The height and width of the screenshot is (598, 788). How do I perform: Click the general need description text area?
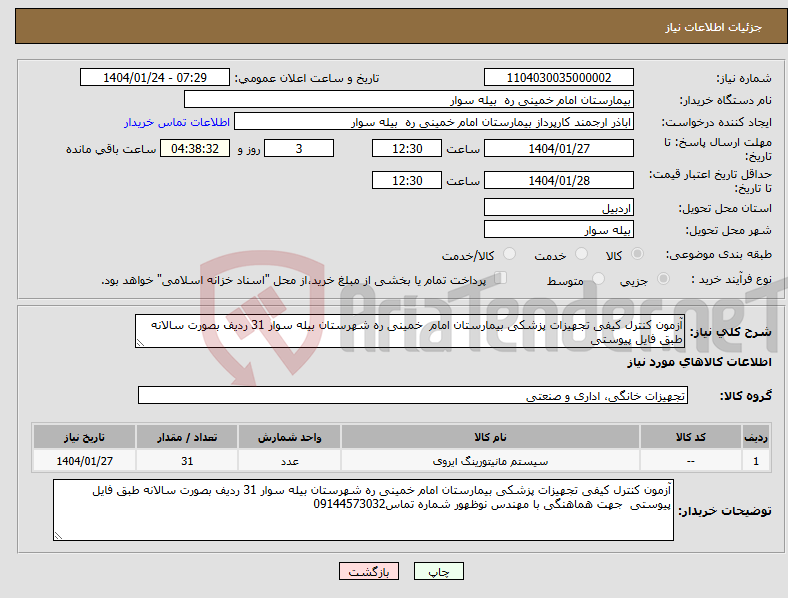pos(410,331)
